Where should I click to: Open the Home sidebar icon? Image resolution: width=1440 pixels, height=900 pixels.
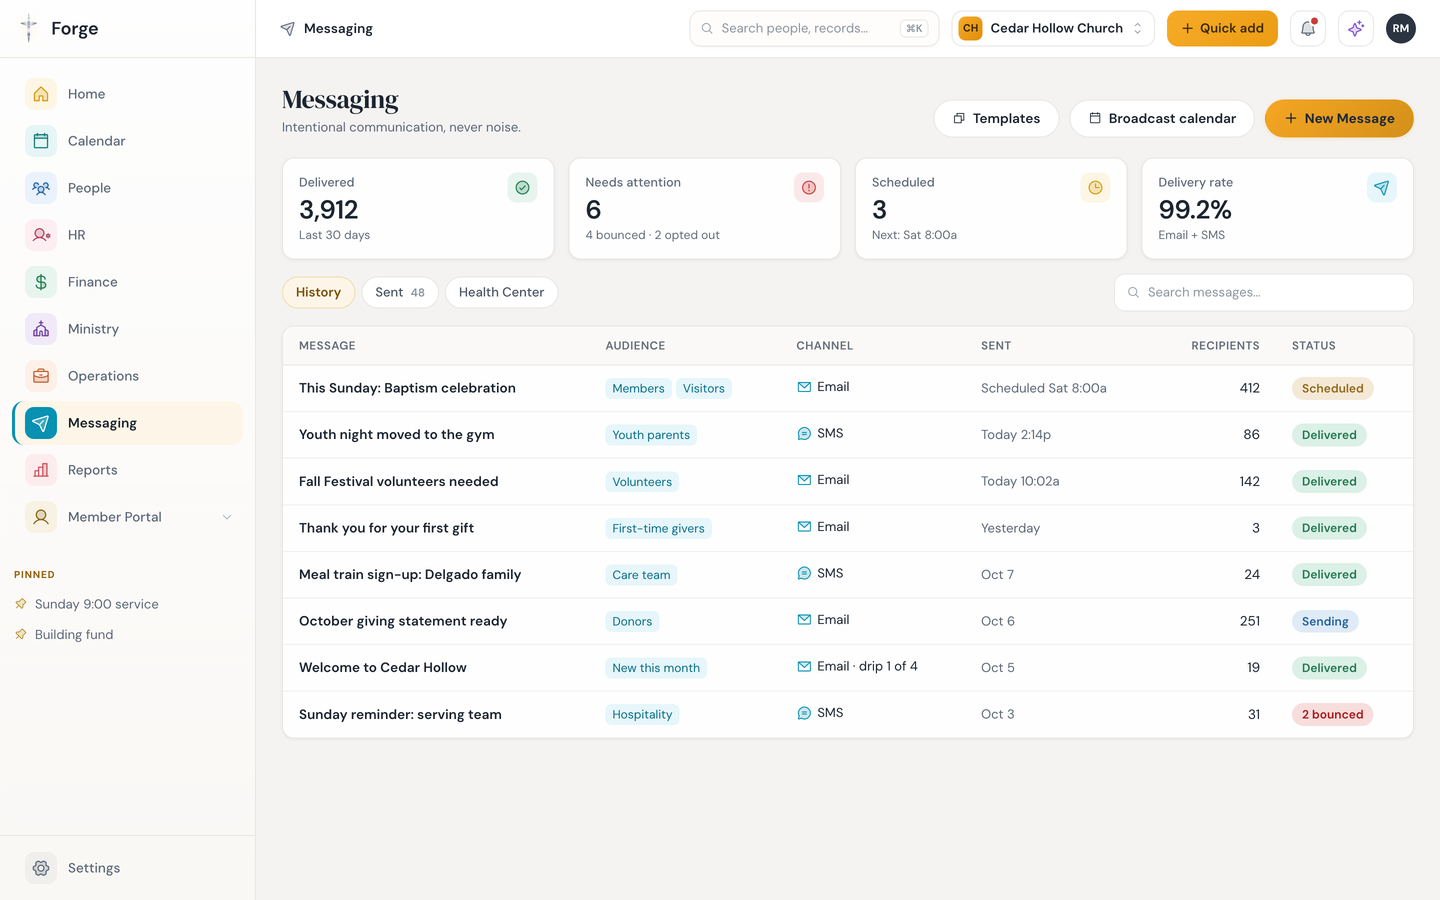(41, 94)
